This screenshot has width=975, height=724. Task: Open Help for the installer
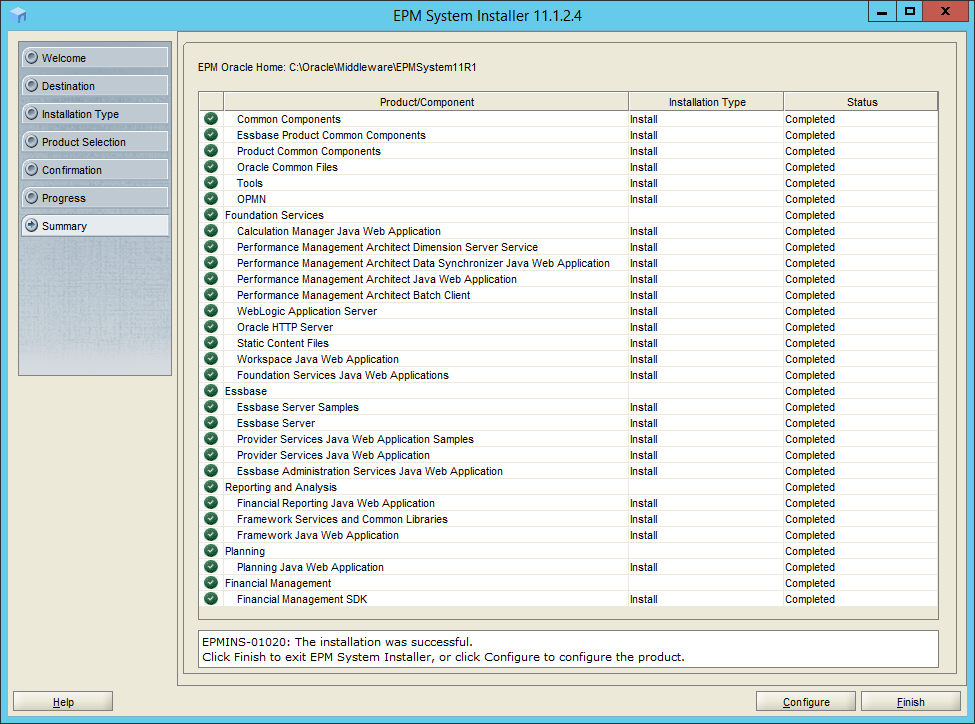(x=63, y=702)
